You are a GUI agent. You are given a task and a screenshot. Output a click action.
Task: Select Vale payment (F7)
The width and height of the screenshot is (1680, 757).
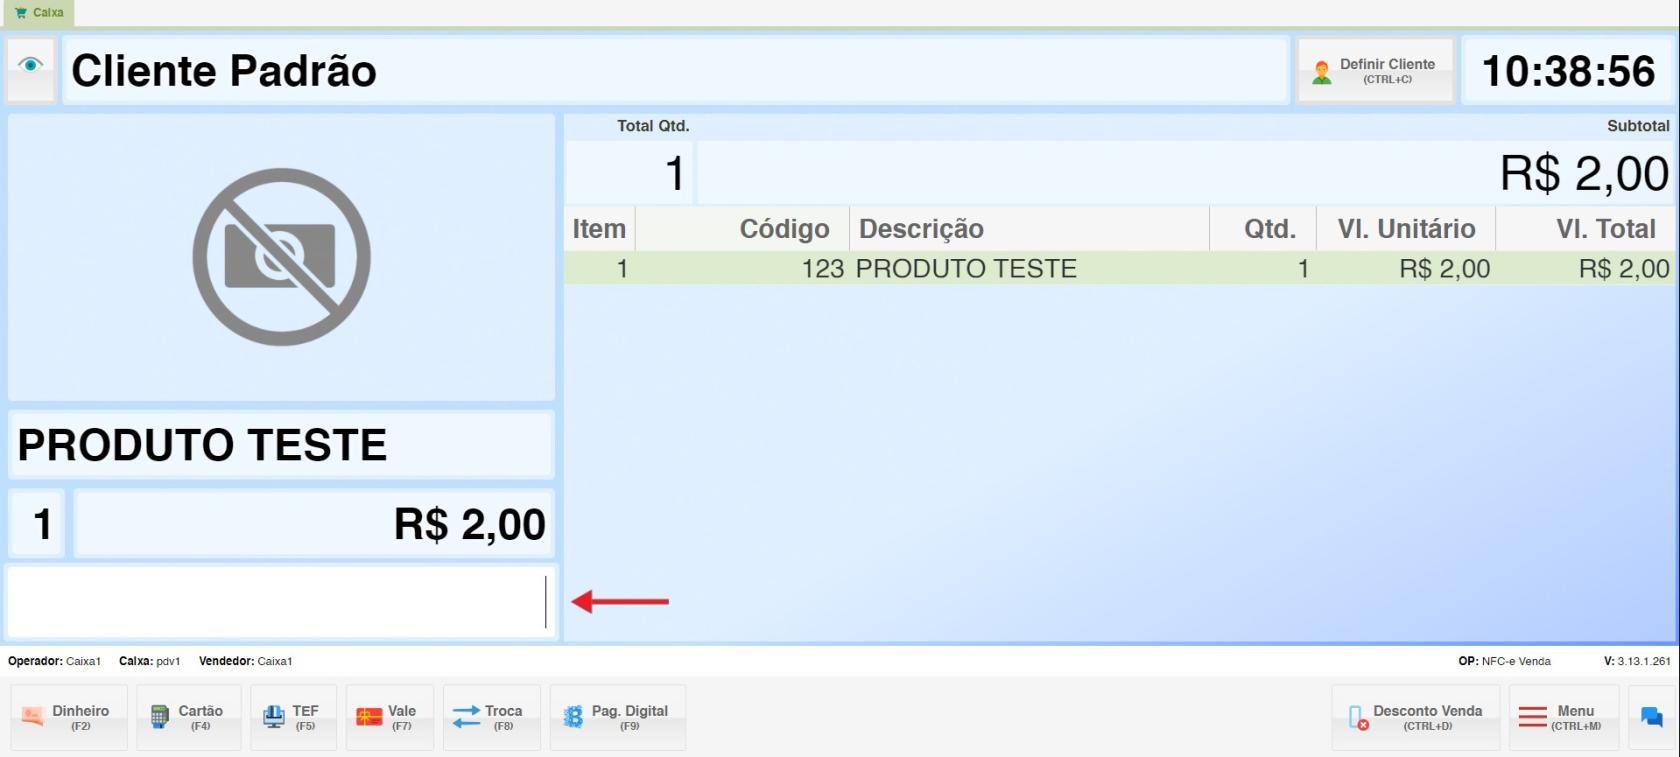pos(389,717)
